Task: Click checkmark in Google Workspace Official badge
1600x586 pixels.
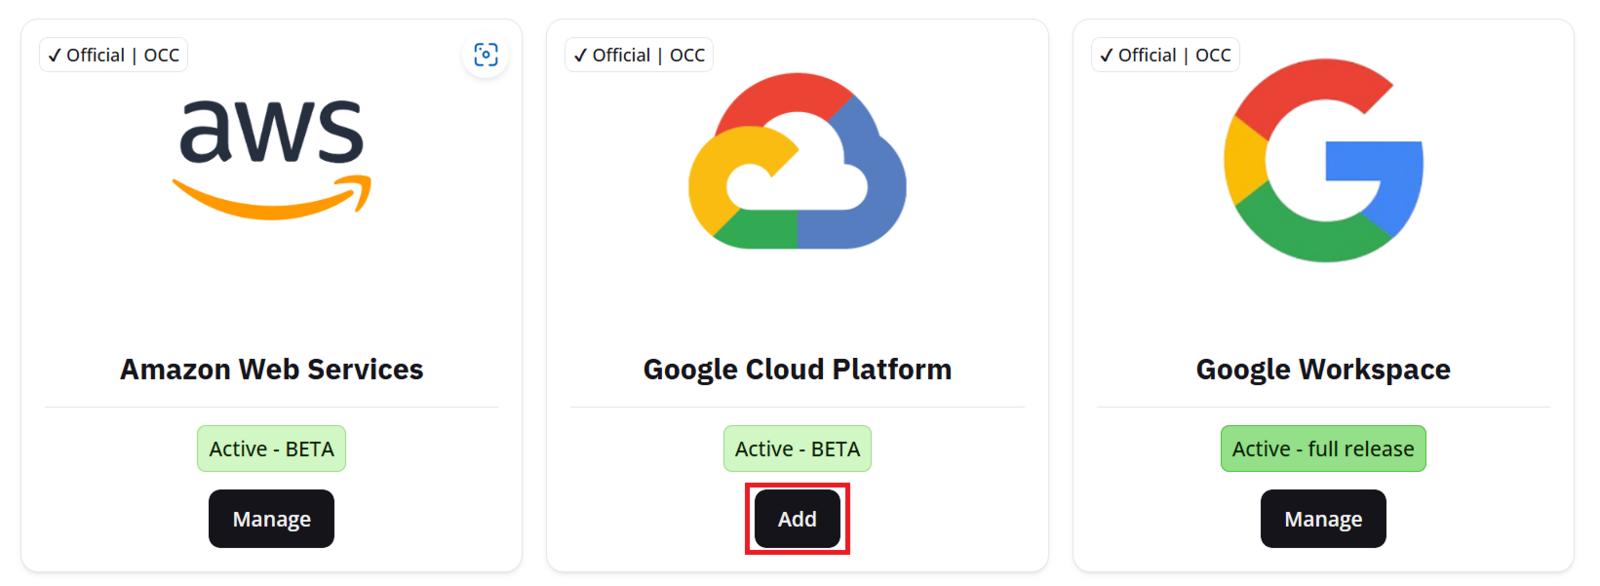Action: click(1106, 56)
